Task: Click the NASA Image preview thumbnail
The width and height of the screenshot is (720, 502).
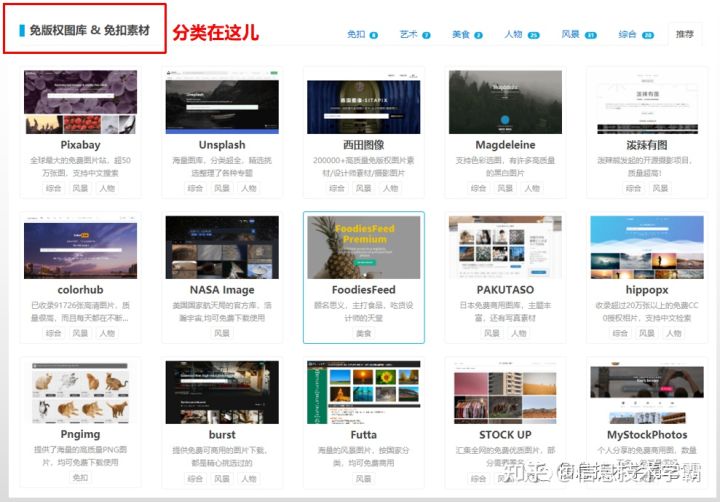Action: [x=222, y=247]
